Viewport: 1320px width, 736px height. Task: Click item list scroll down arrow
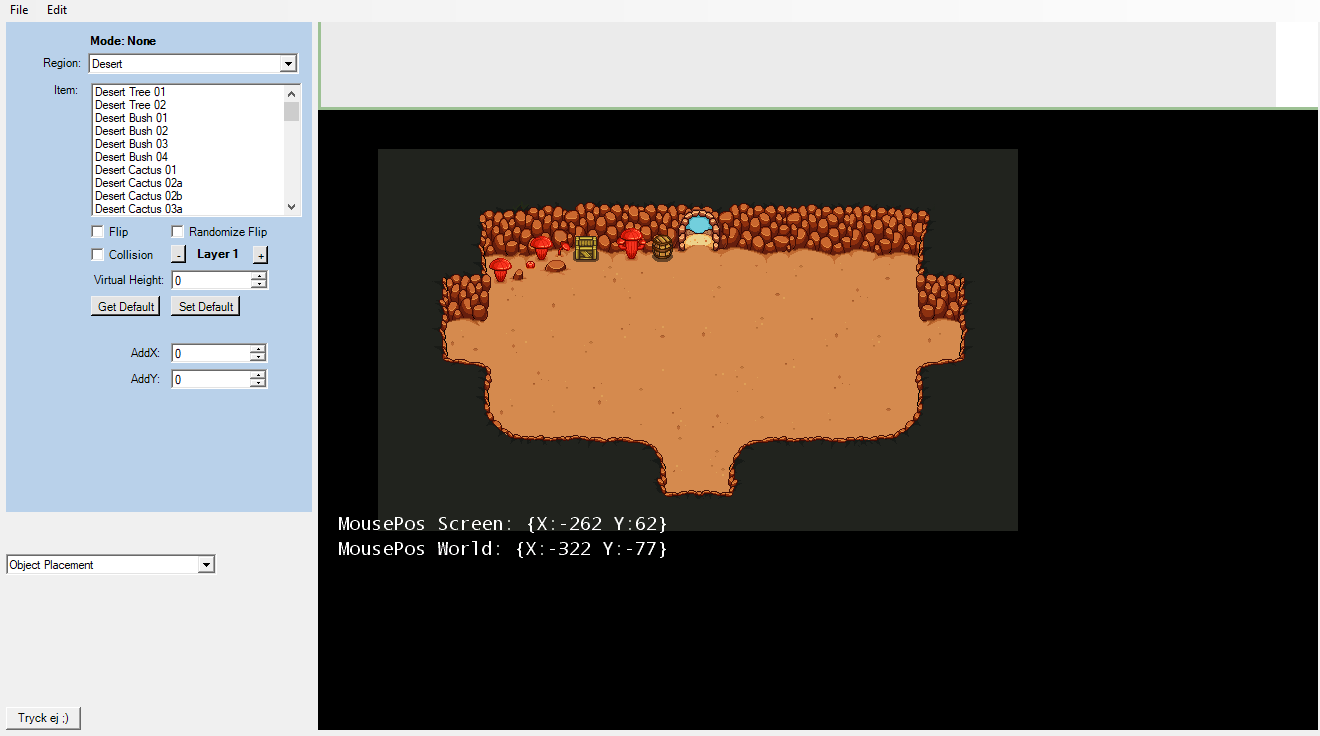click(292, 207)
